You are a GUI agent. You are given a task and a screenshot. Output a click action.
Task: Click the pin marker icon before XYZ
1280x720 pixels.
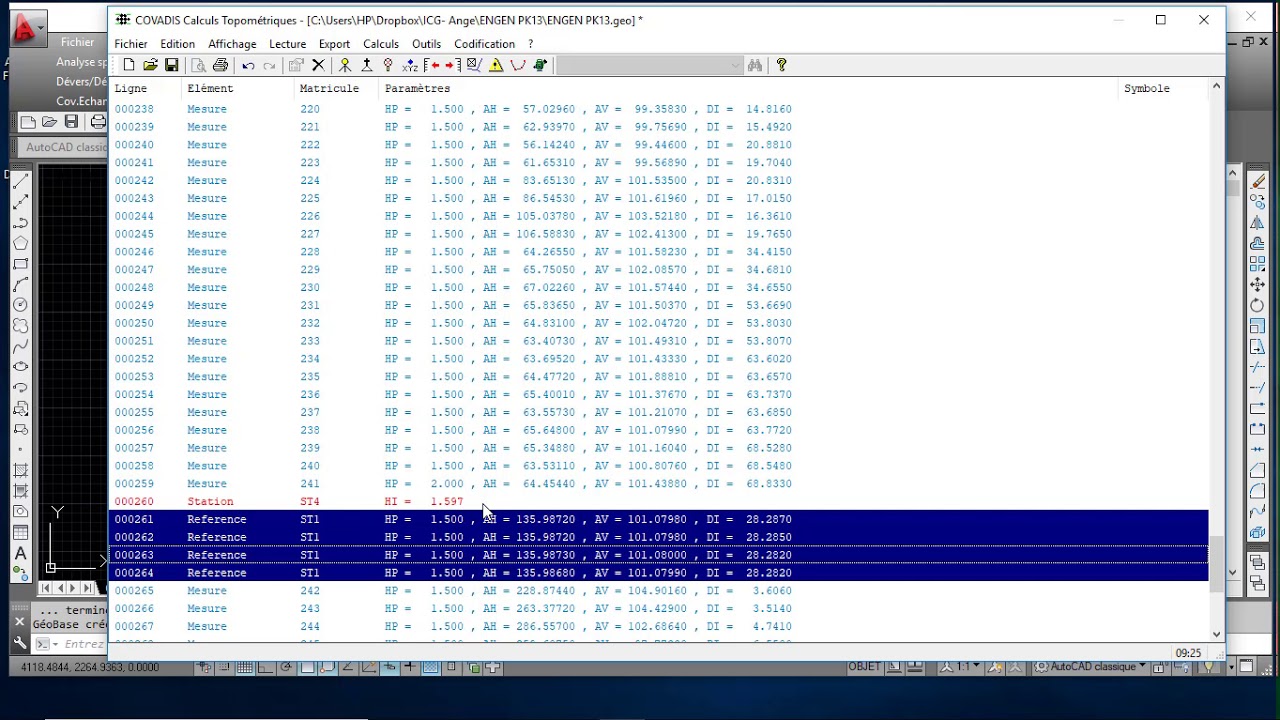(388, 65)
